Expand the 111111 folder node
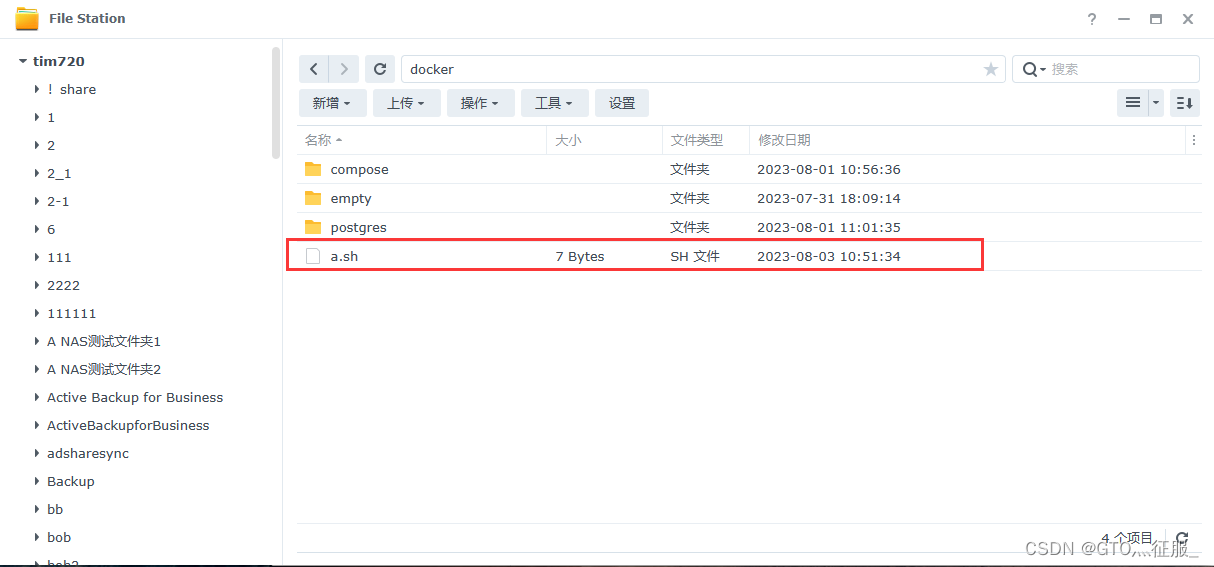 [37, 313]
